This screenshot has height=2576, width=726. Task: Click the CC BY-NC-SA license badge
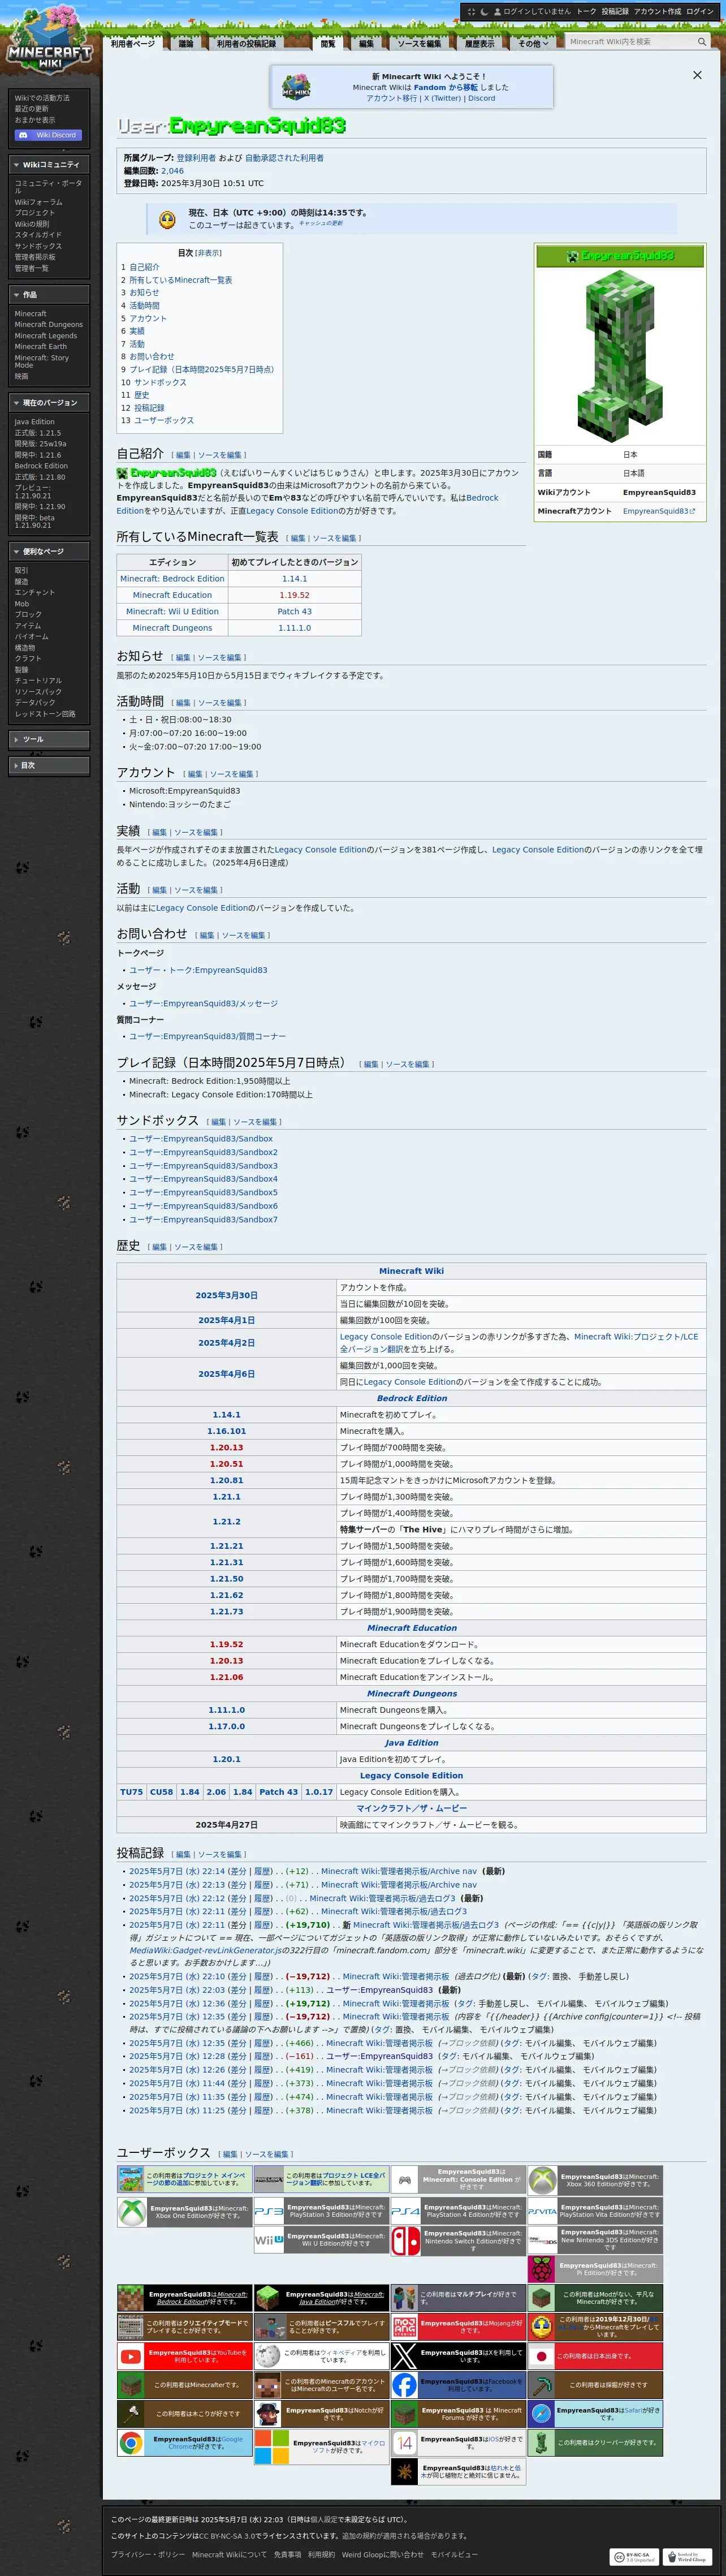[x=634, y=2557]
